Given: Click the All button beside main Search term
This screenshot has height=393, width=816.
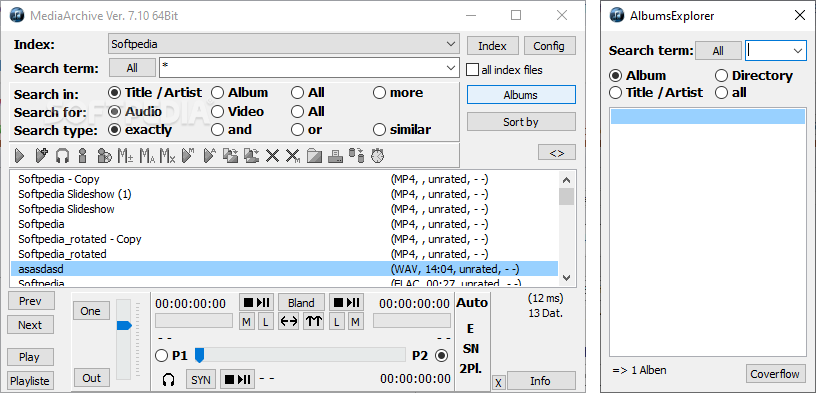Looking at the screenshot, I should (x=132, y=68).
